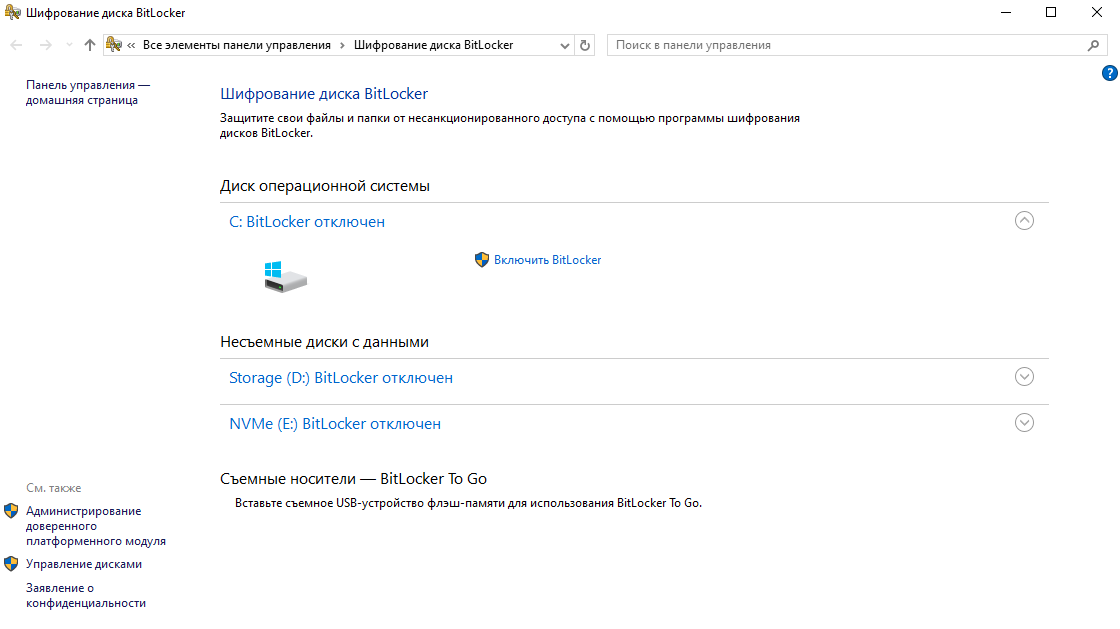The height and width of the screenshot is (629, 1120).
Task: Click the up arrow navigation button
Action: pyautogui.click(x=90, y=45)
